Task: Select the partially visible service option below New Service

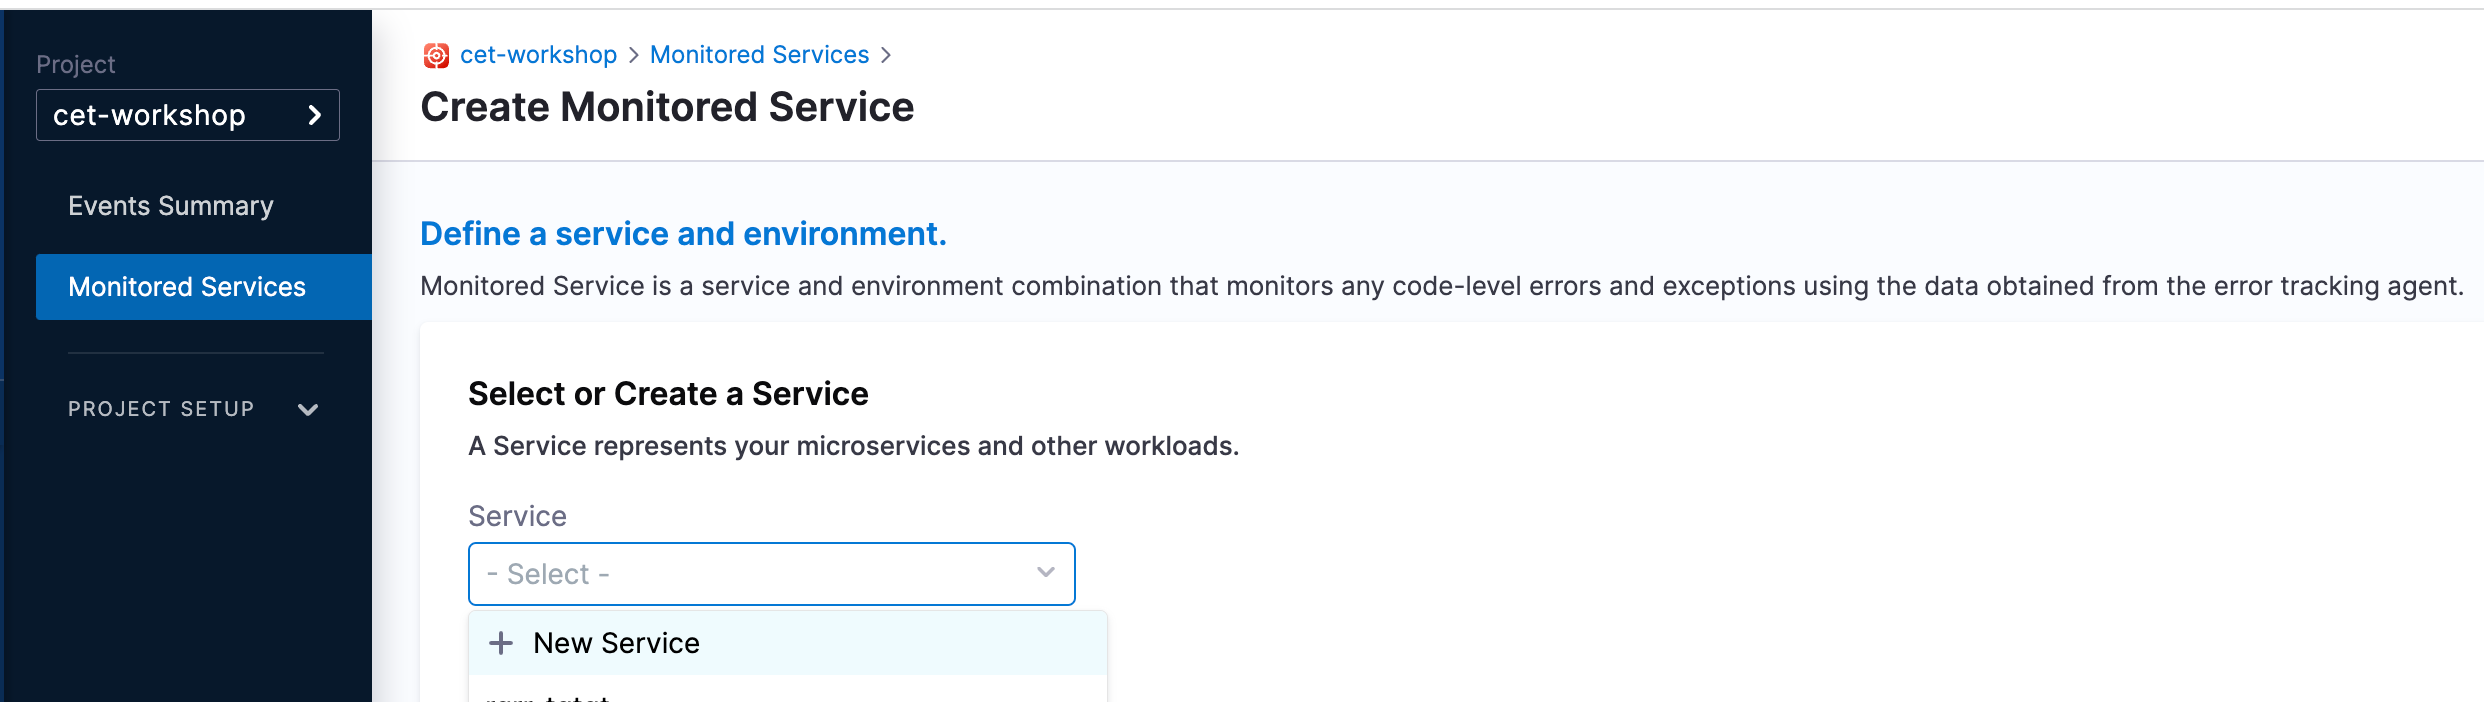Action: [548, 696]
